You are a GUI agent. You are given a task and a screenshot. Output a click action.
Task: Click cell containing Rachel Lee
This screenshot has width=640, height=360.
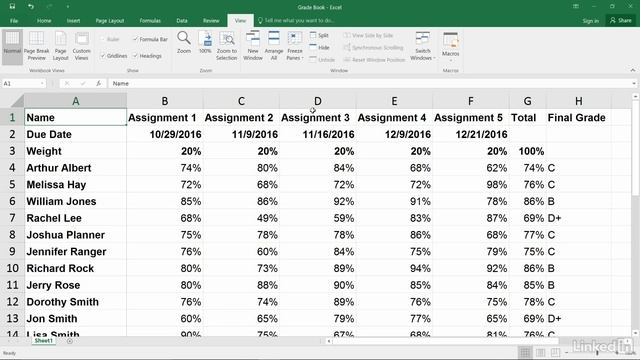[x=76, y=218]
